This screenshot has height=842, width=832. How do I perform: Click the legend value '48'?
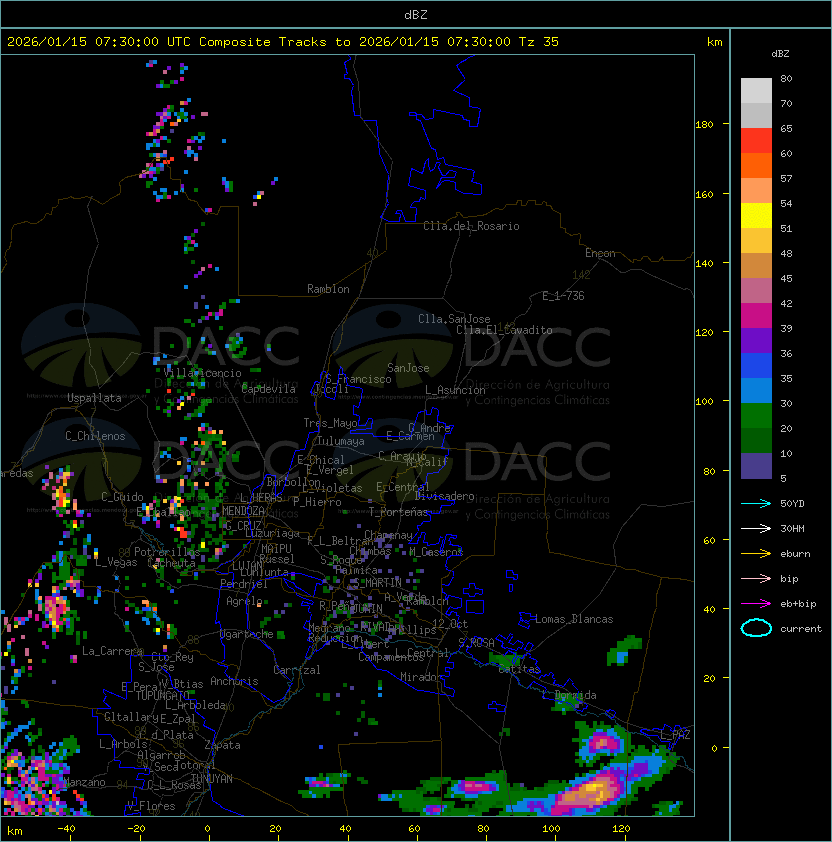point(786,253)
